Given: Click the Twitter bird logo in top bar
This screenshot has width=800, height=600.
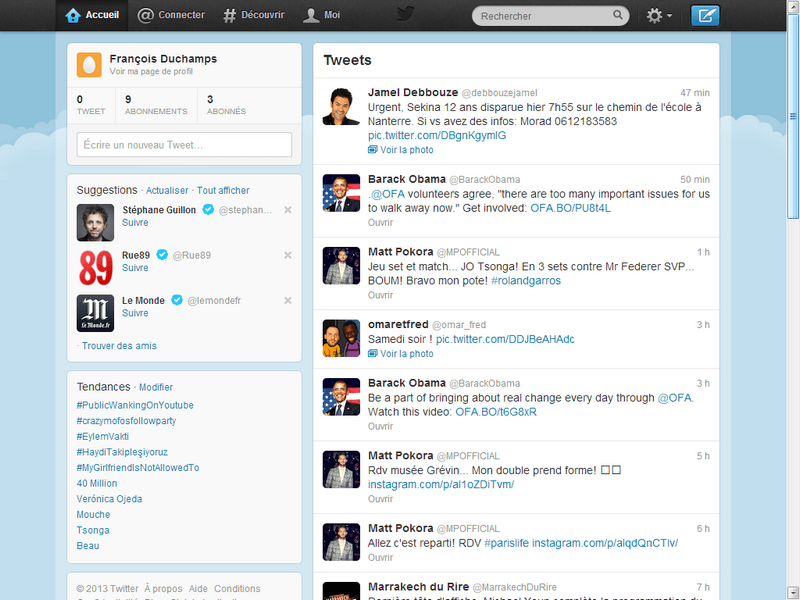Looking at the screenshot, I should coord(405,13).
